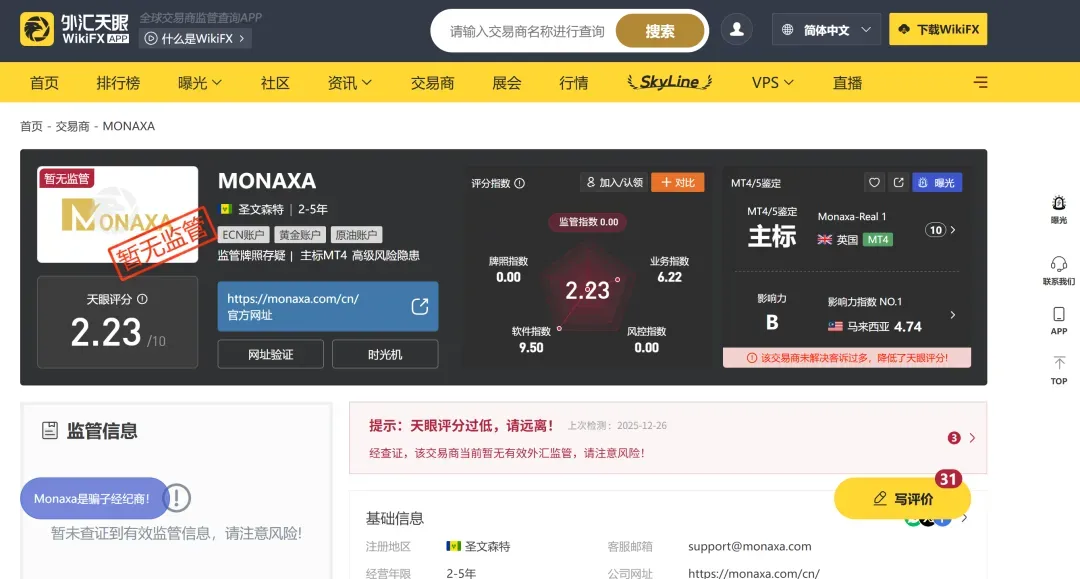
Task: Click 什么是WikiFX link
Action: coord(196,39)
